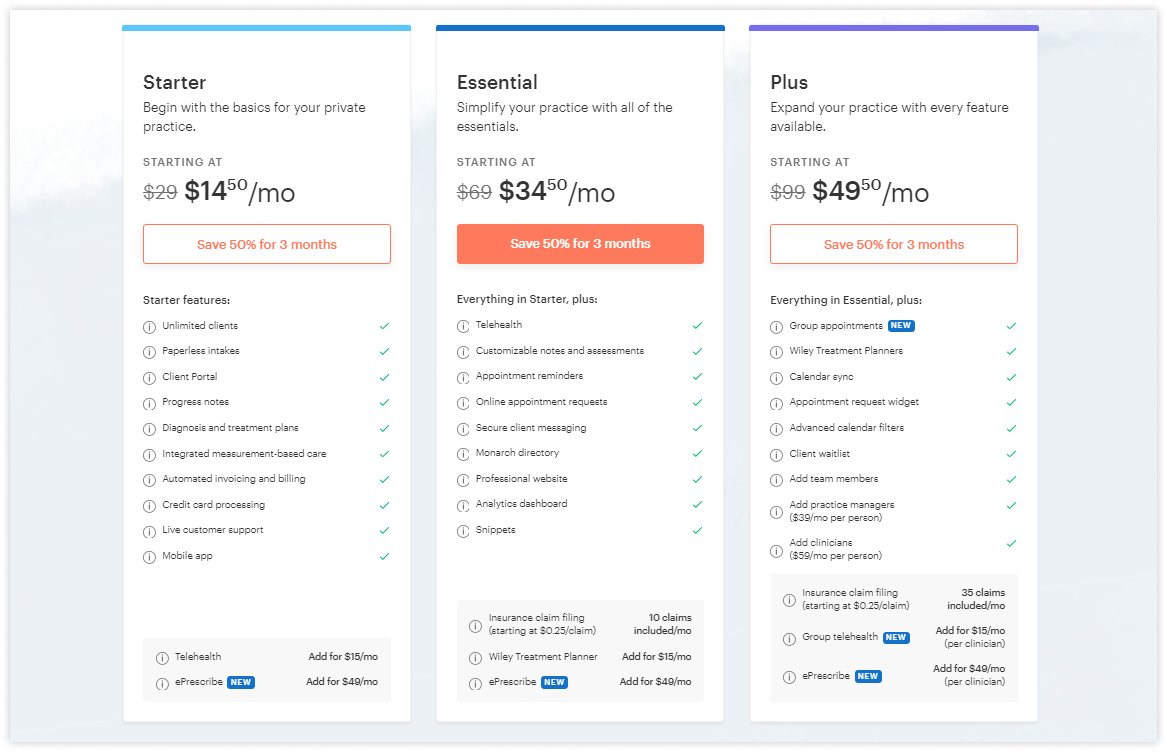Click info icon beside Starter ePrescribe add-on
Image resolution: width=1167 pixels, height=752 pixels.
click(x=162, y=684)
